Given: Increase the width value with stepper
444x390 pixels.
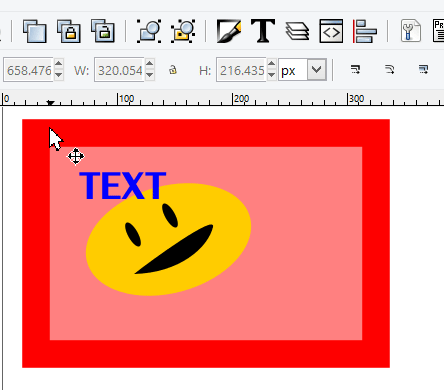Looking at the screenshot, I should click(x=150, y=63).
